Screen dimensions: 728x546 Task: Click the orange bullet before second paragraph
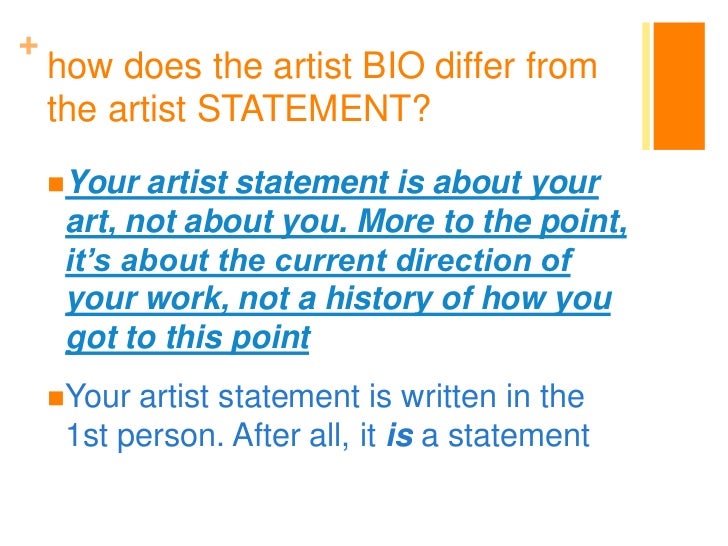click(56, 398)
